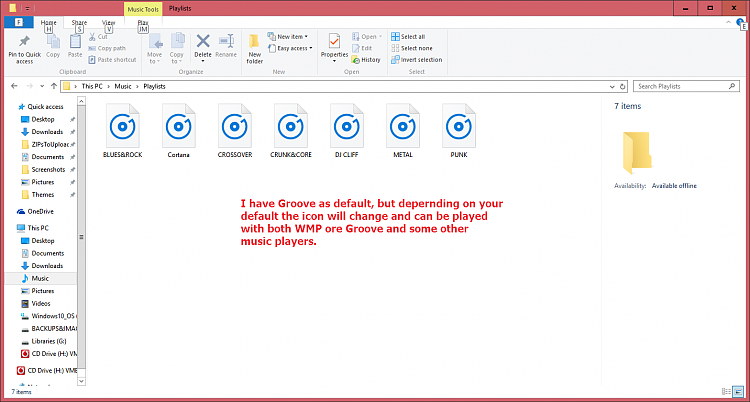Expand the Properties dropdown arrow
Image resolution: width=750 pixels, height=402 pixels.
pos(334,61)
